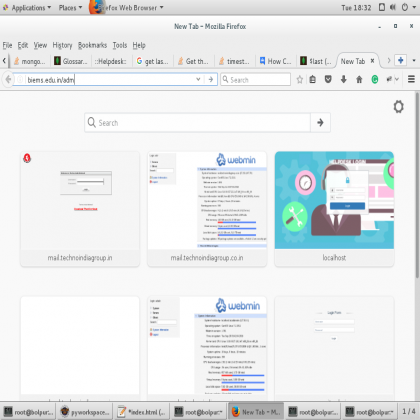Screen dimensions: 420x420
Task: Open the downloads arrow icon
Action: pos(344,79)
